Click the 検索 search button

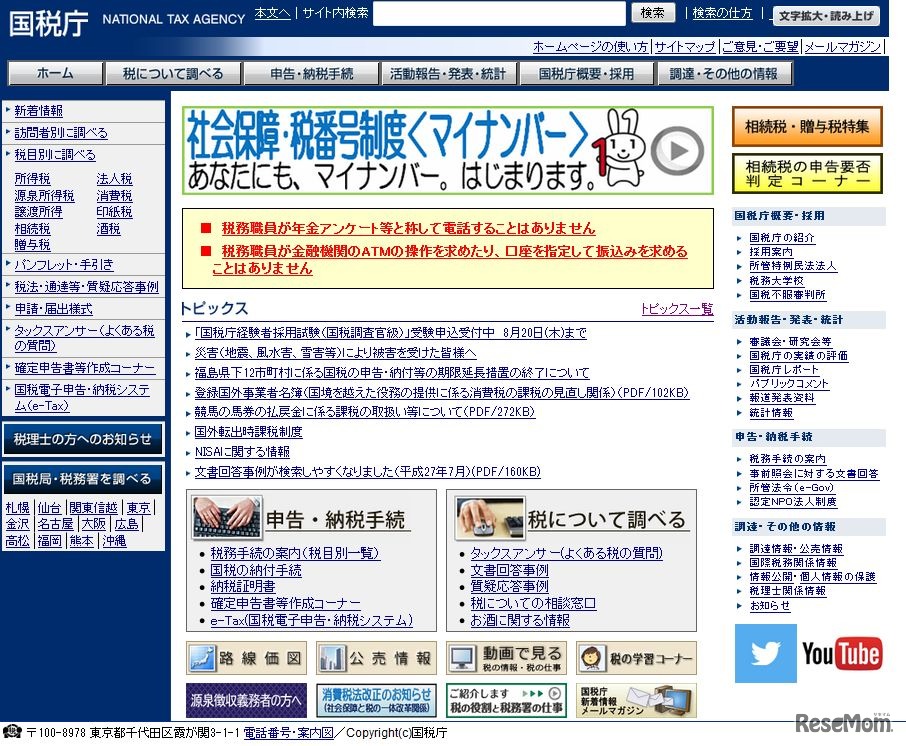point(651,13)
